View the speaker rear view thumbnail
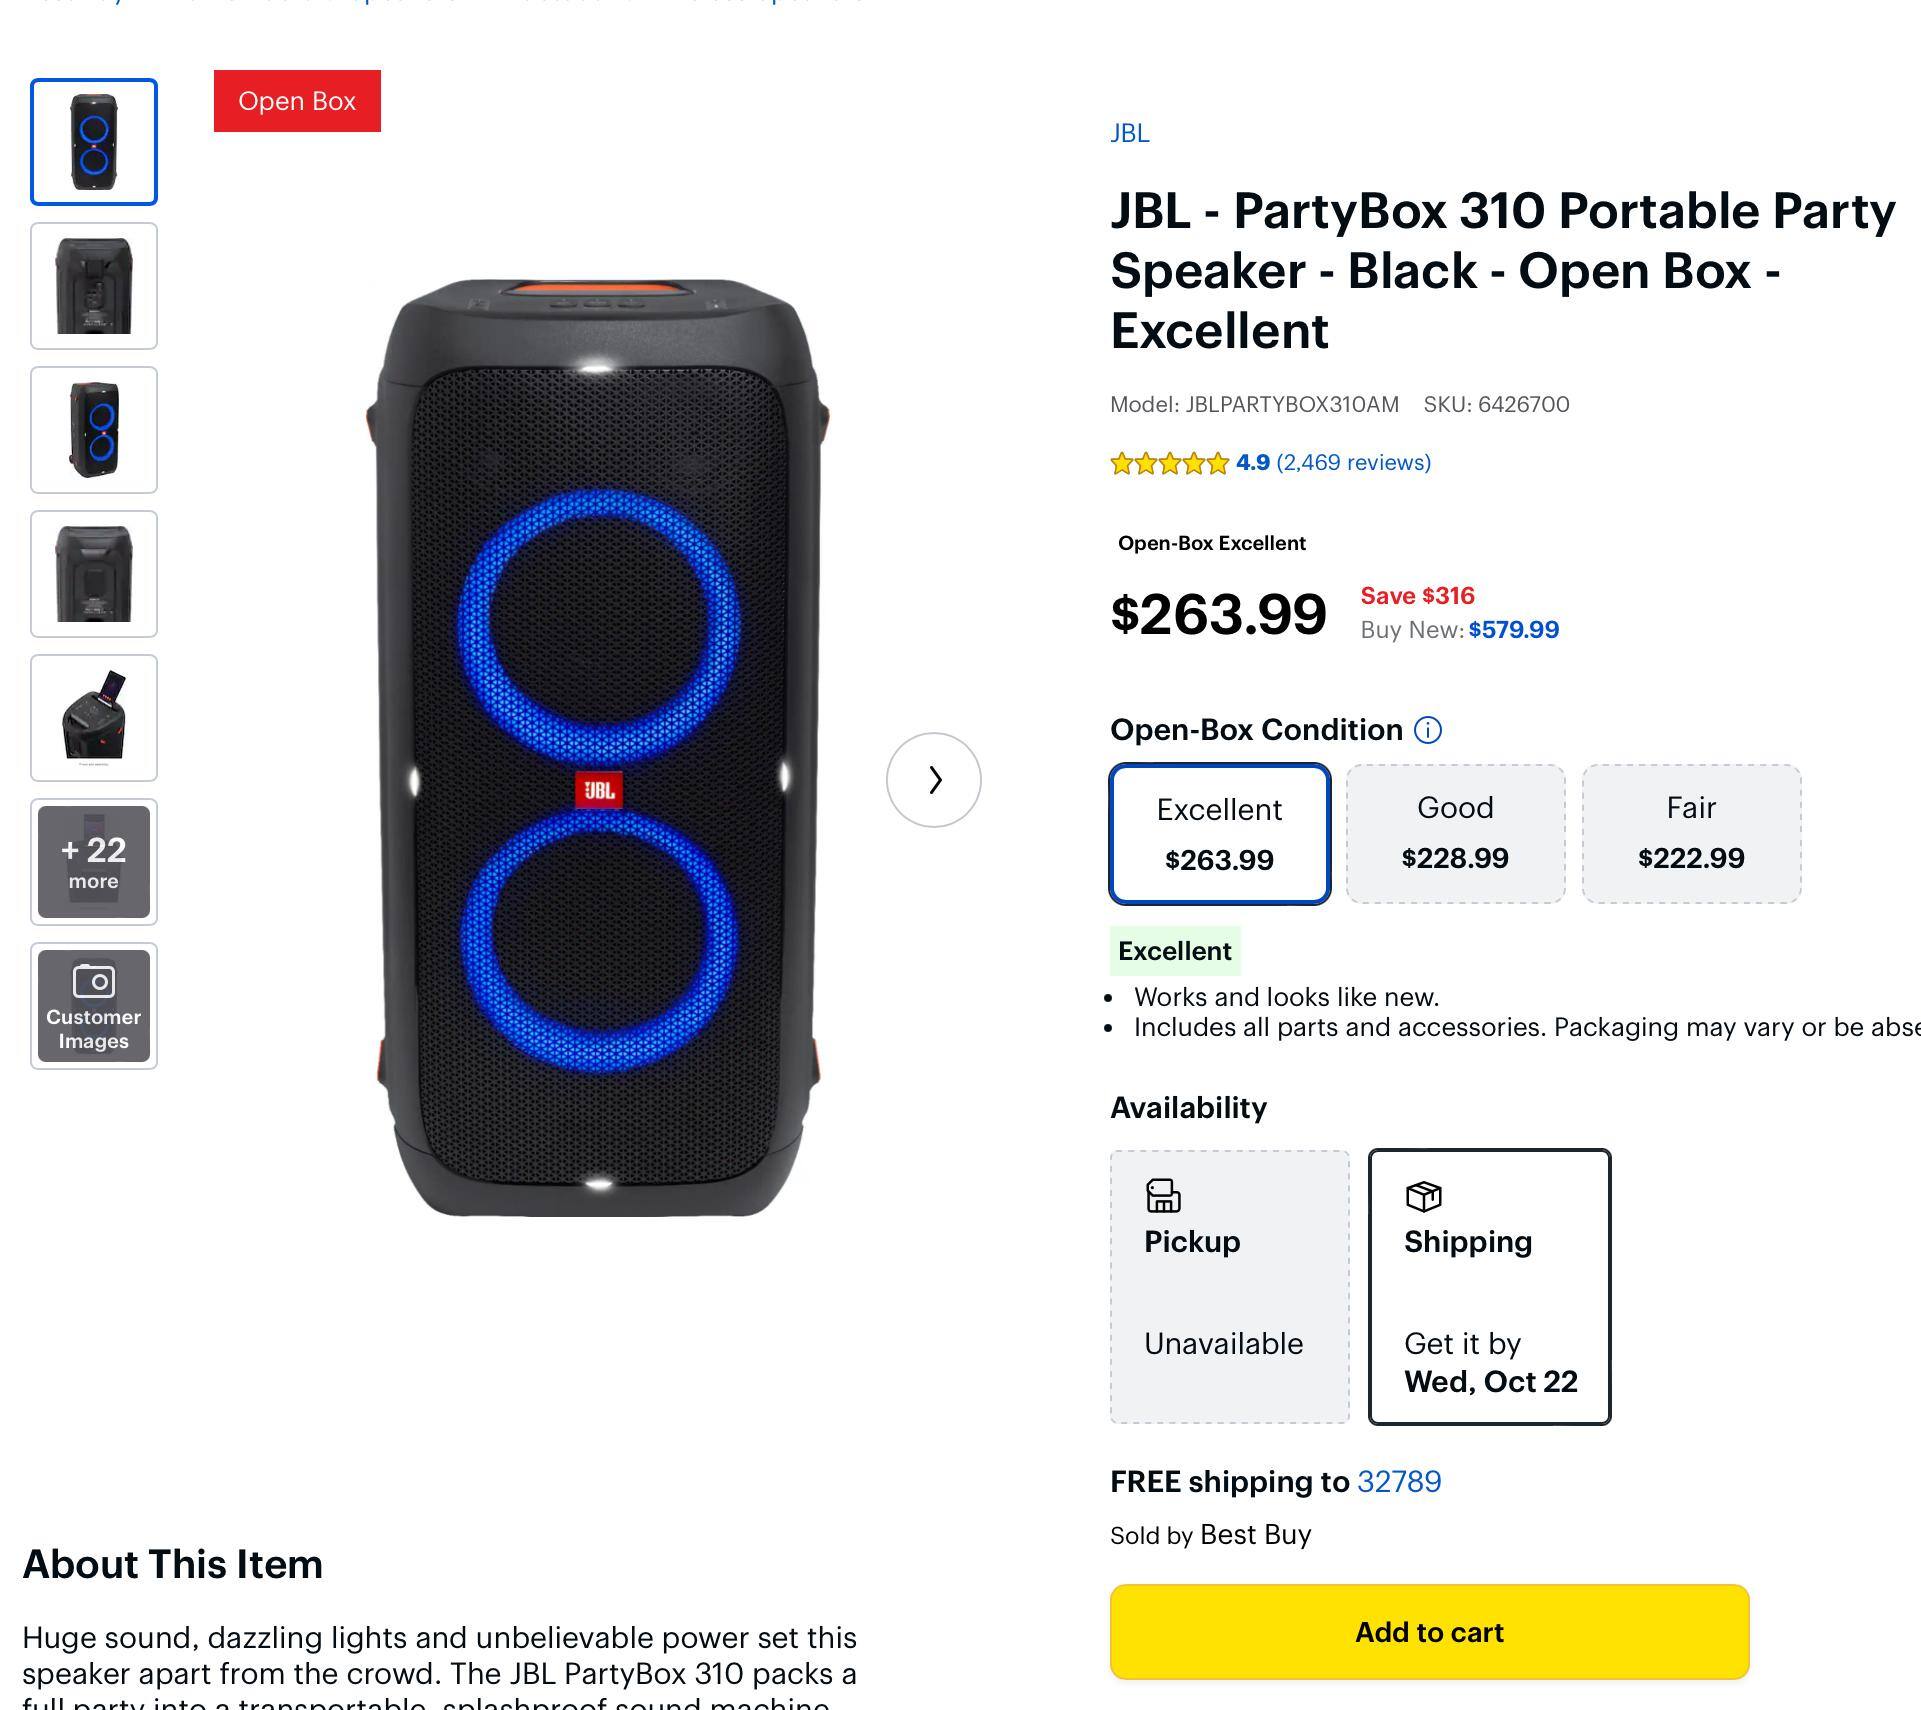 click(94, 286)
